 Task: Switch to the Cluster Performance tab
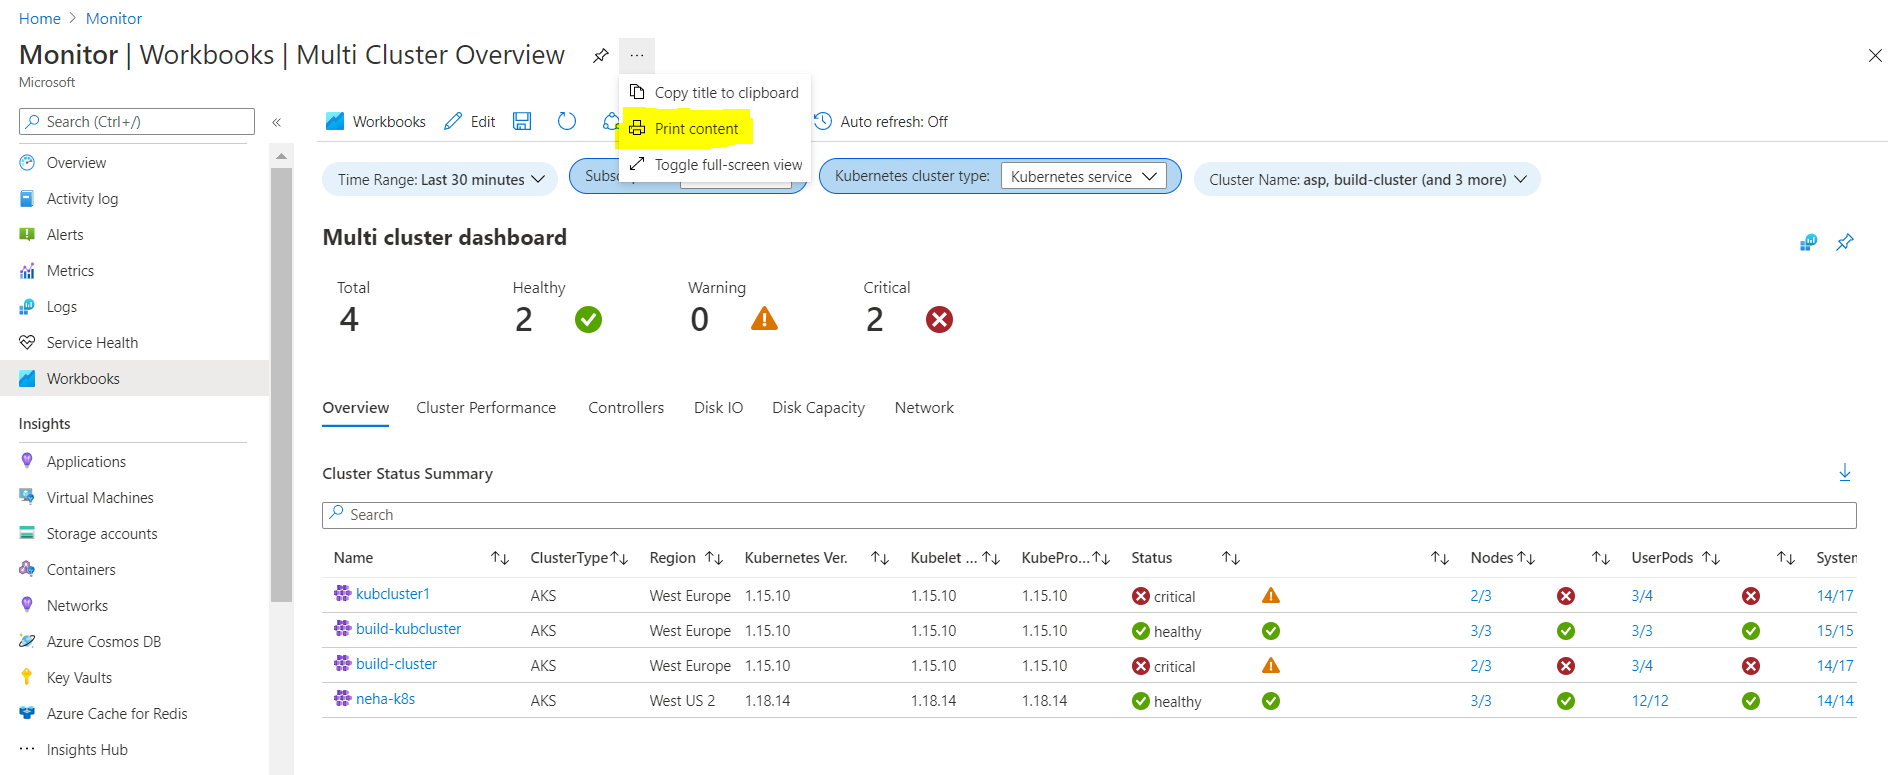click(486, 408)
